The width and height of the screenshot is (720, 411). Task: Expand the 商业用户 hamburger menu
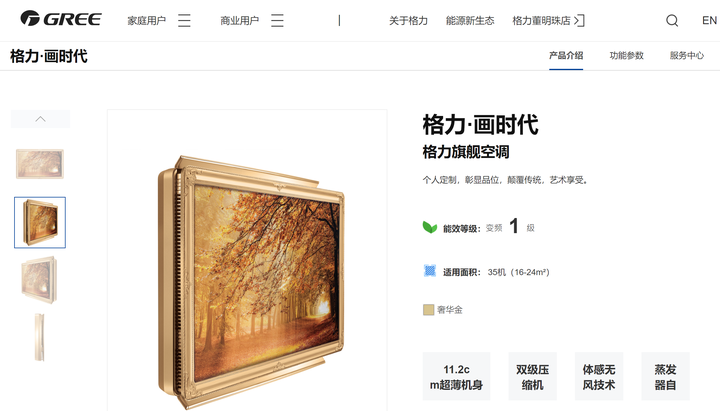[277, 21]
